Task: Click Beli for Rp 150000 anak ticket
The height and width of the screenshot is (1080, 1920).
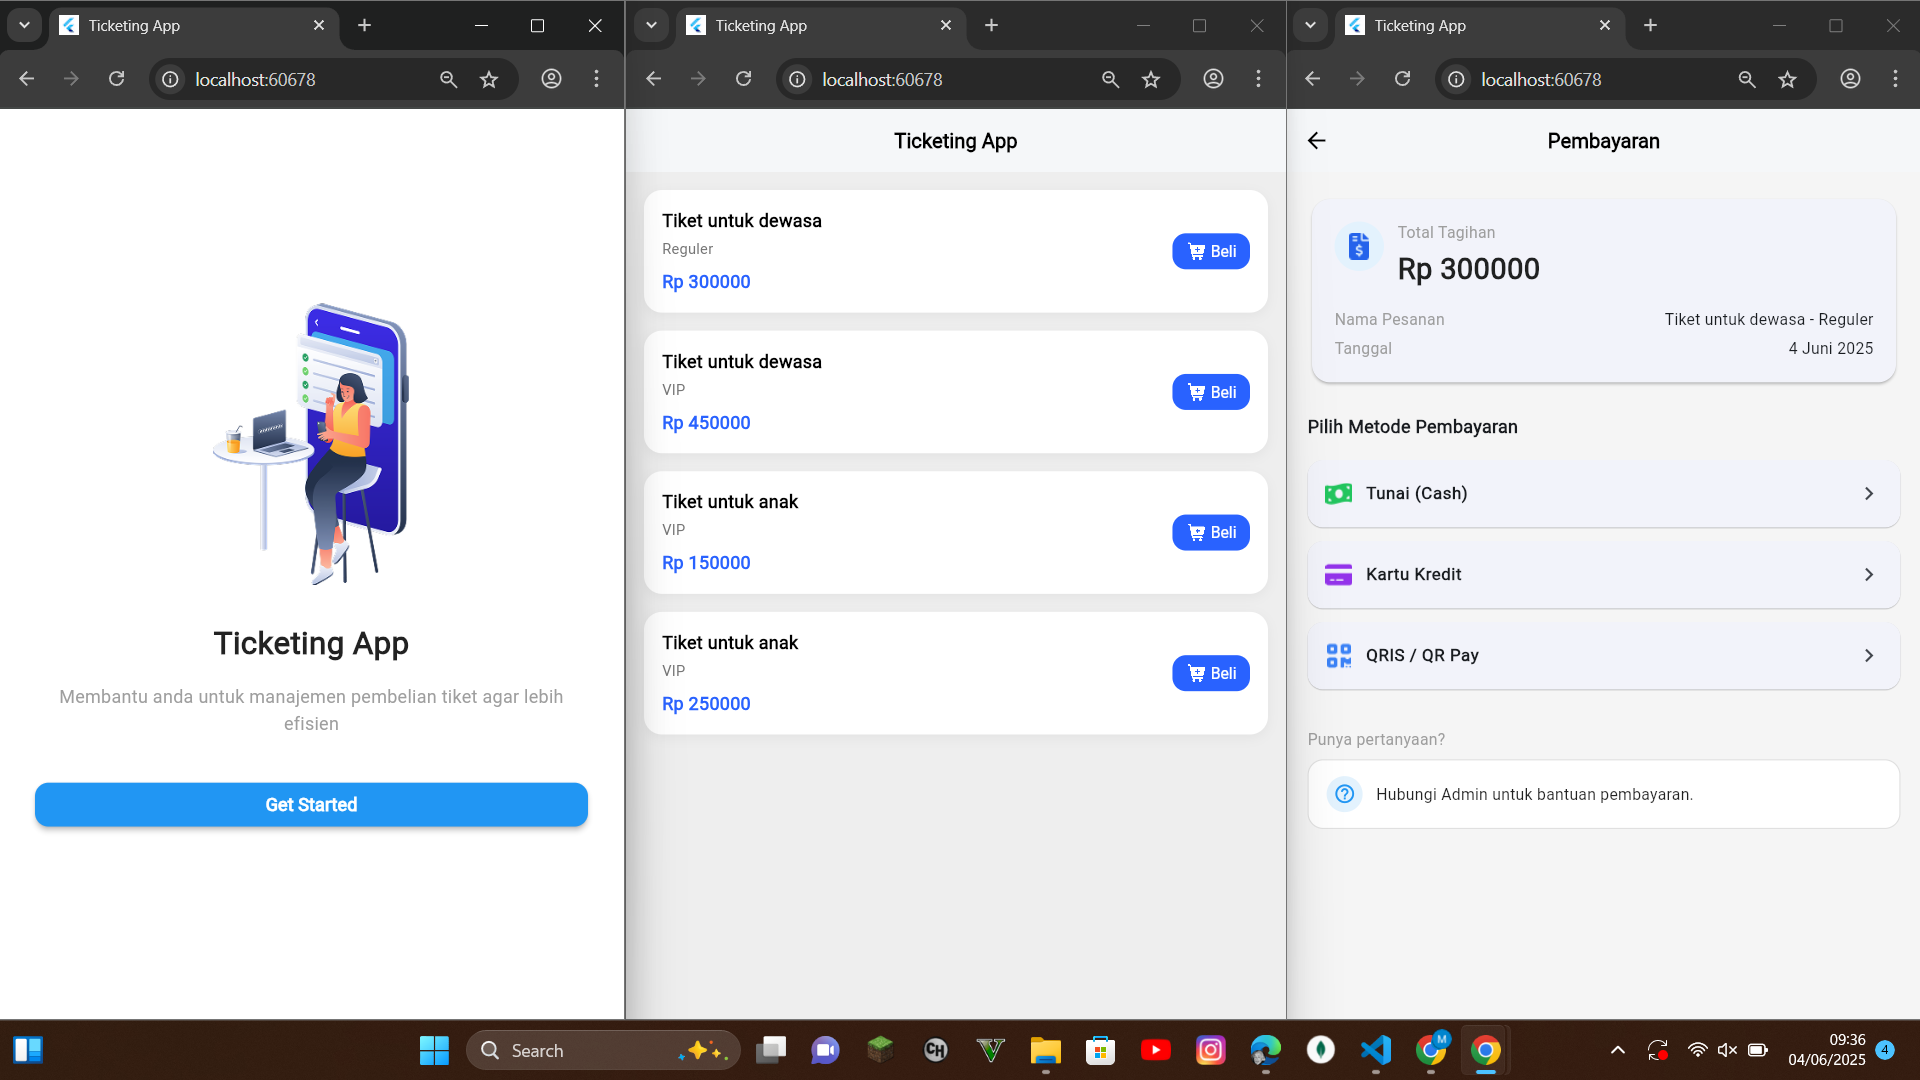Action: click(1210, 532)
